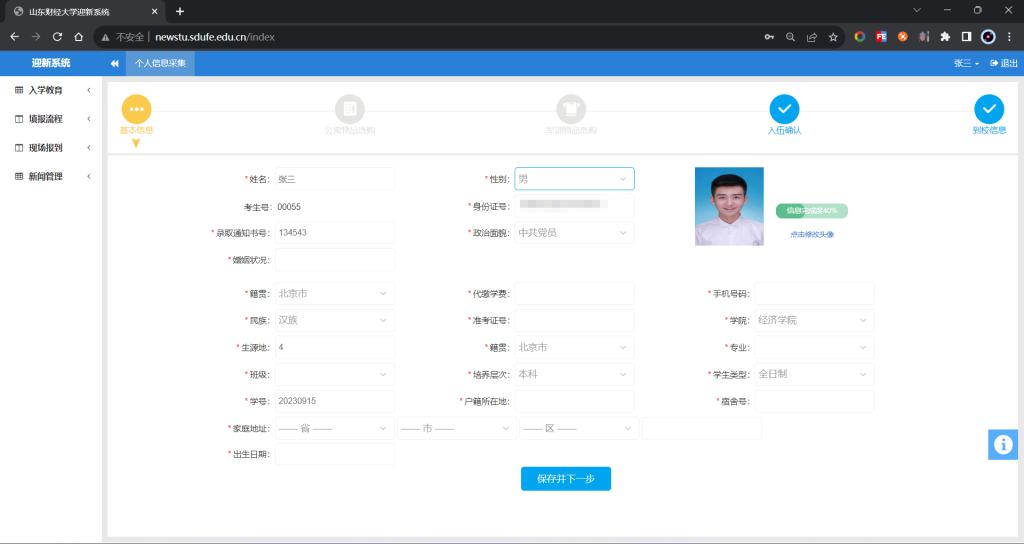Collapse the sidebar with double-arrow icon
This screenshot has height=544, width=1024.
115,63
